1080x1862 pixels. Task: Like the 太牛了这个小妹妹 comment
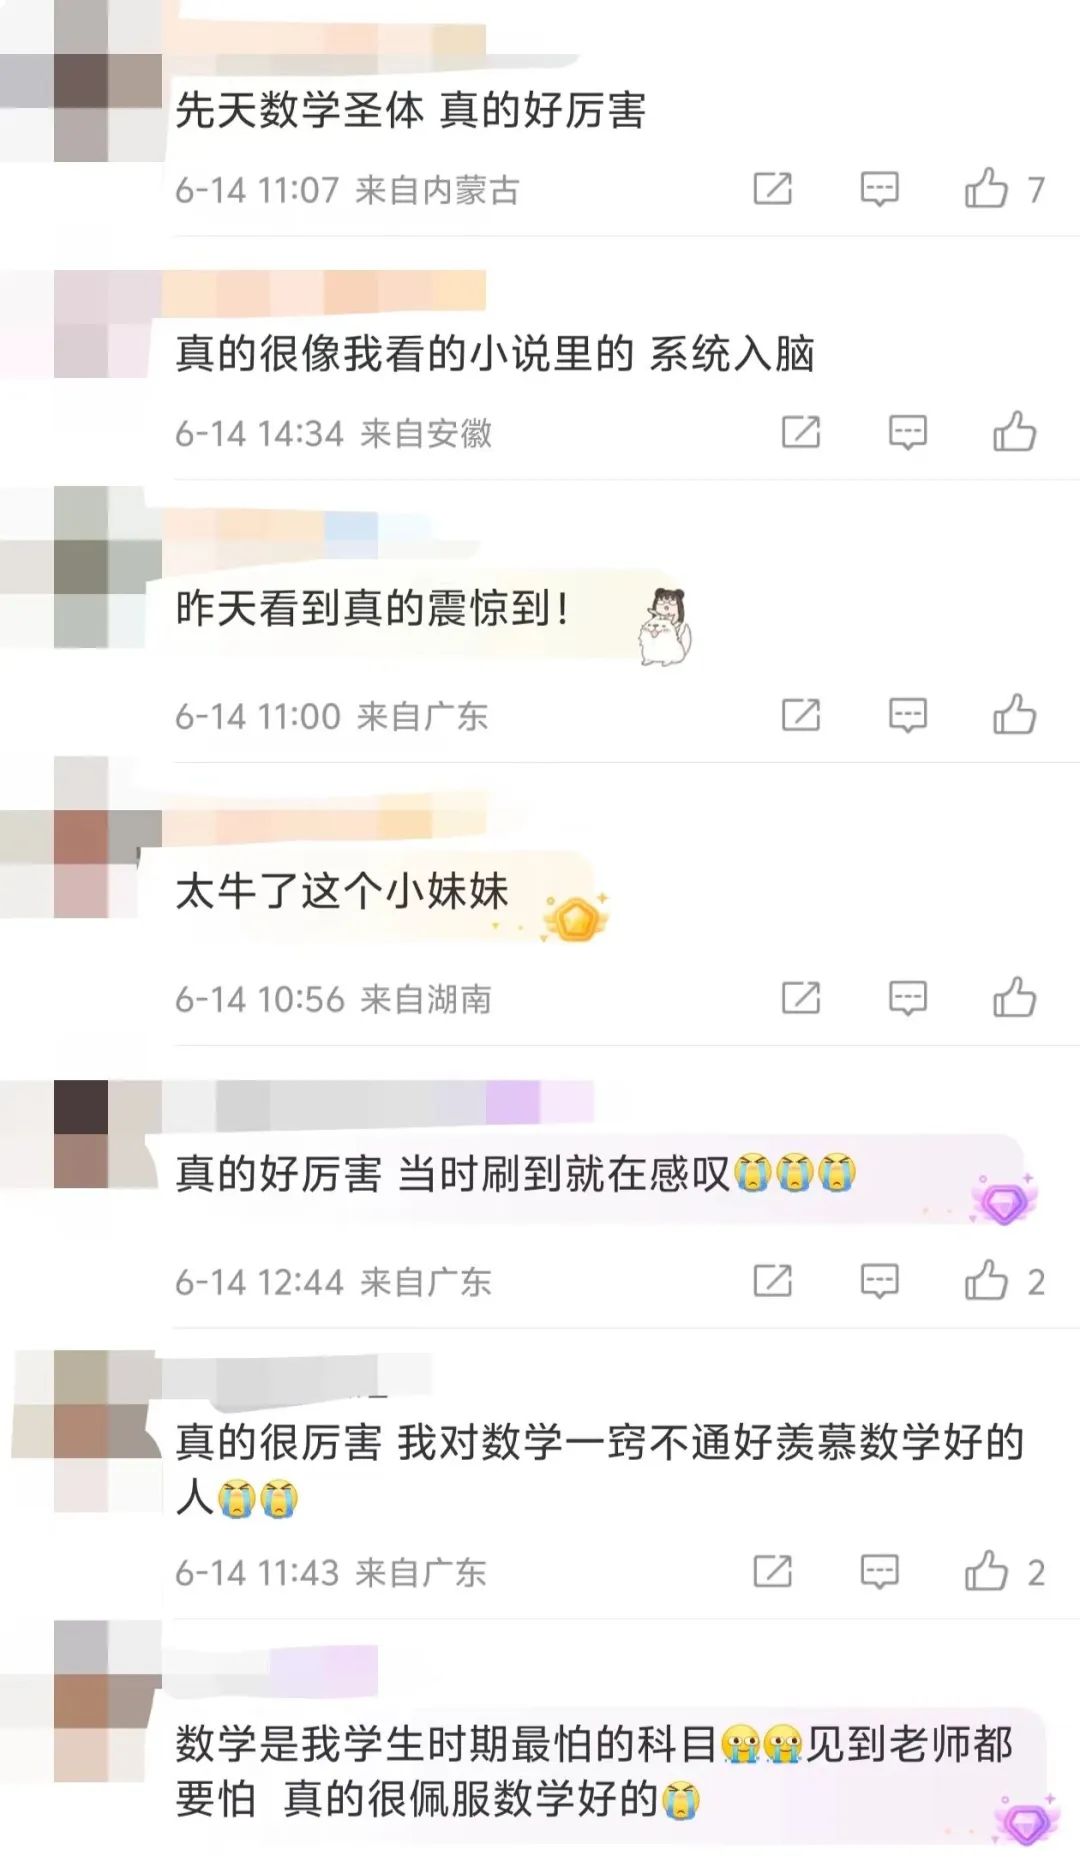1014,997
